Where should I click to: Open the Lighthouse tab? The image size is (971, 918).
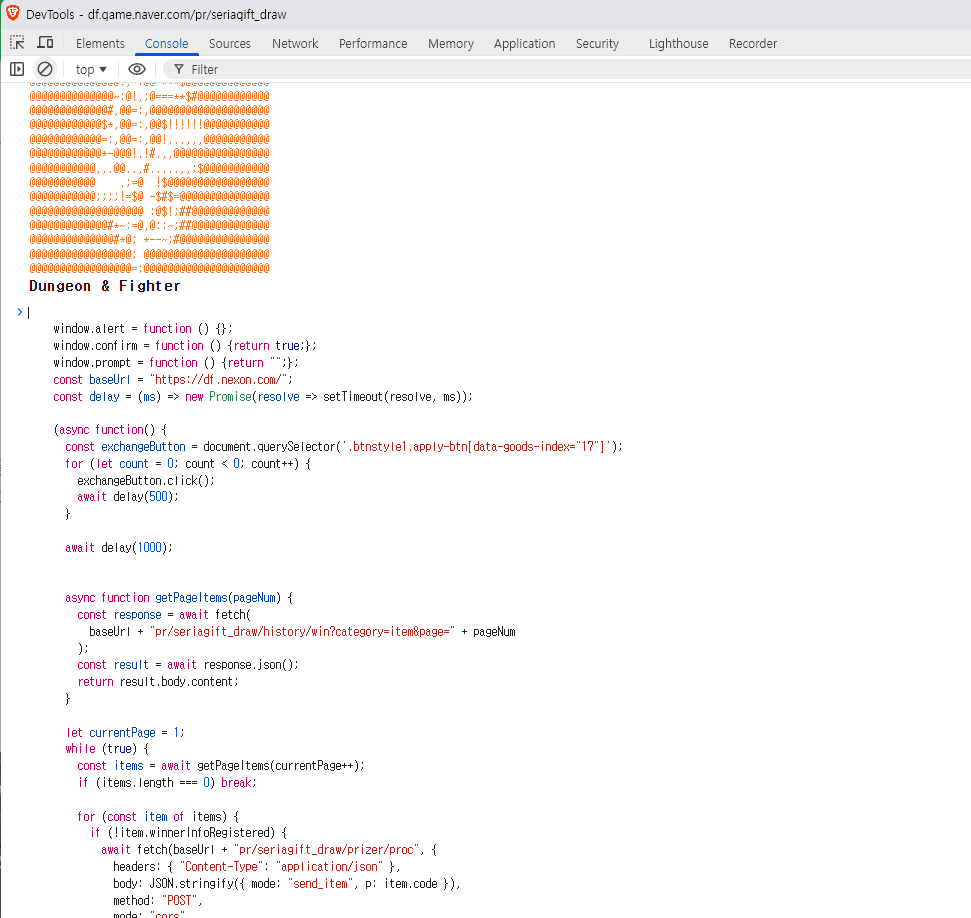(678, 43)
